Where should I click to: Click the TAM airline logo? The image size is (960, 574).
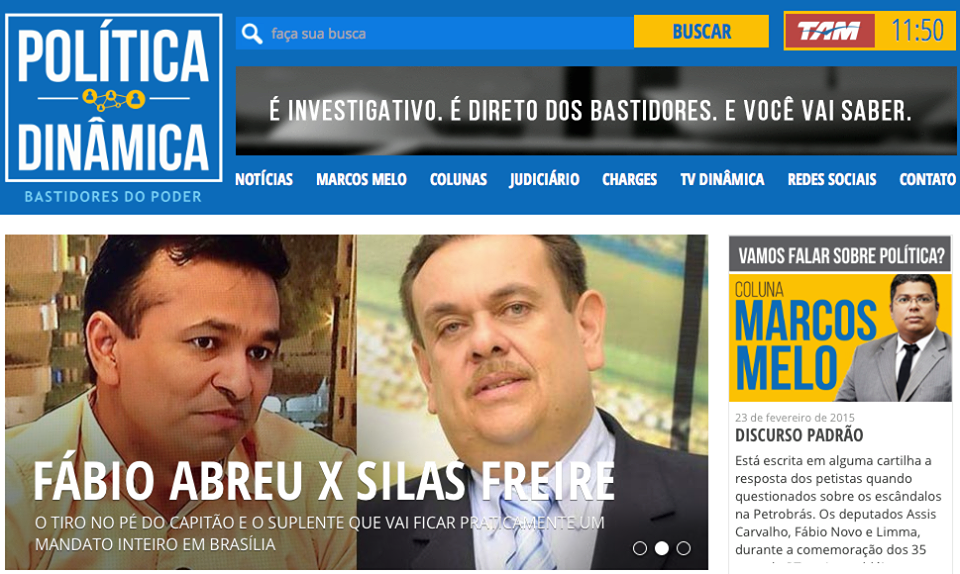(829, 31)
